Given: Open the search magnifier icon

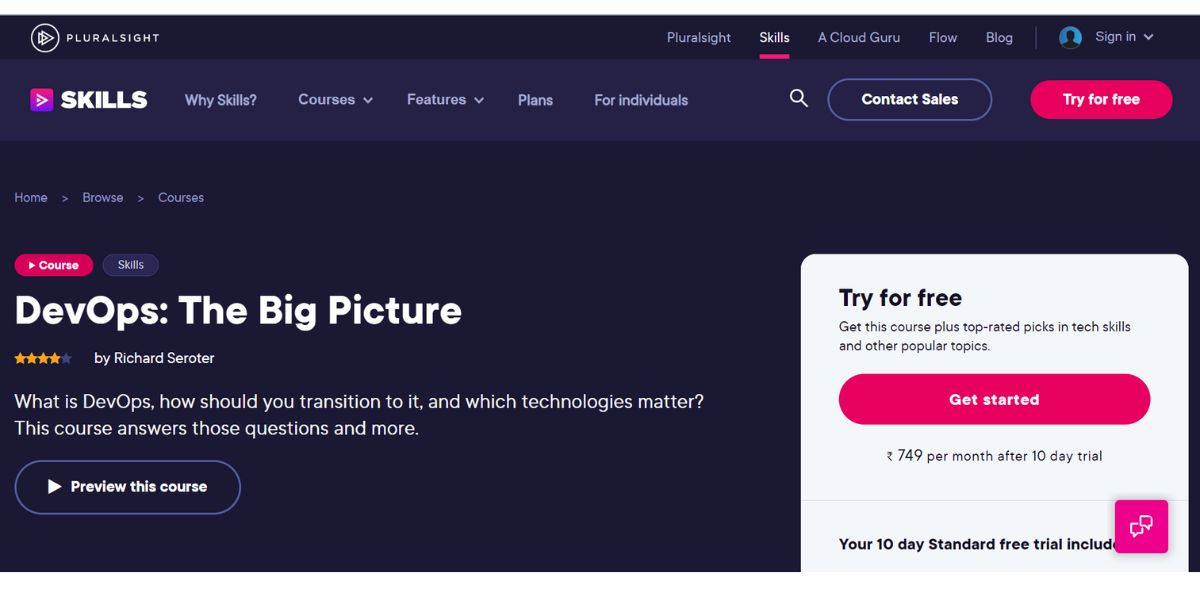Looking at the screenshot, I should 798,98.
